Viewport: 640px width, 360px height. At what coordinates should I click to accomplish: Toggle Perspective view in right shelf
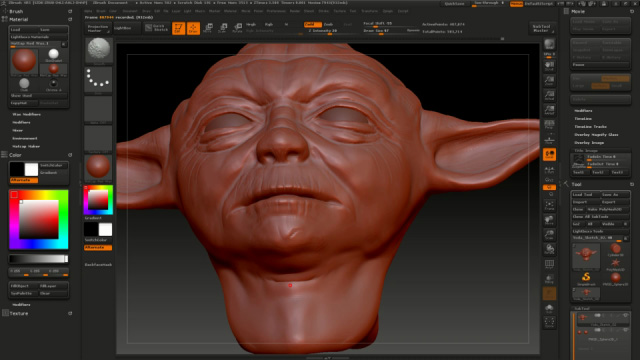pyautogui.click(x=549, y=125)
